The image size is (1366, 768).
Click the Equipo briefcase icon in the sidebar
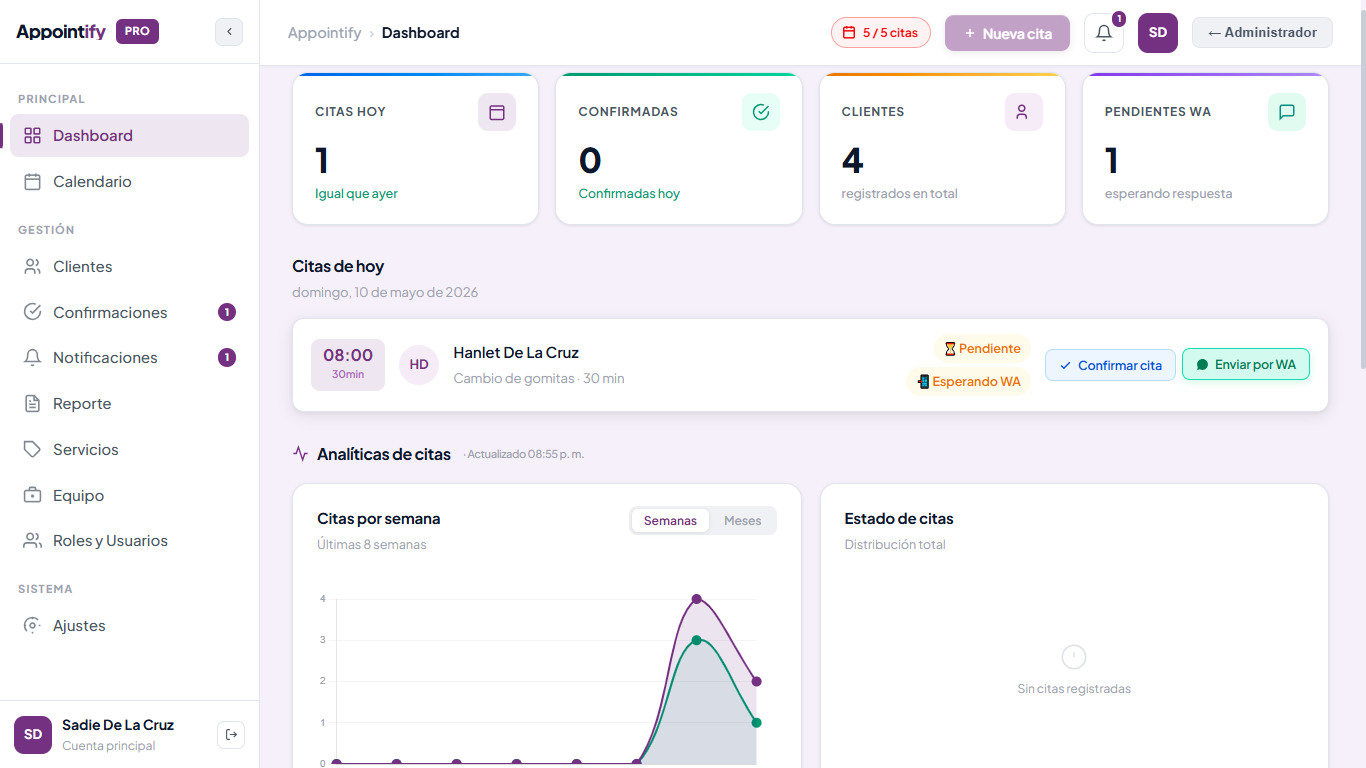pyautogui.click(x=33, y=496)
